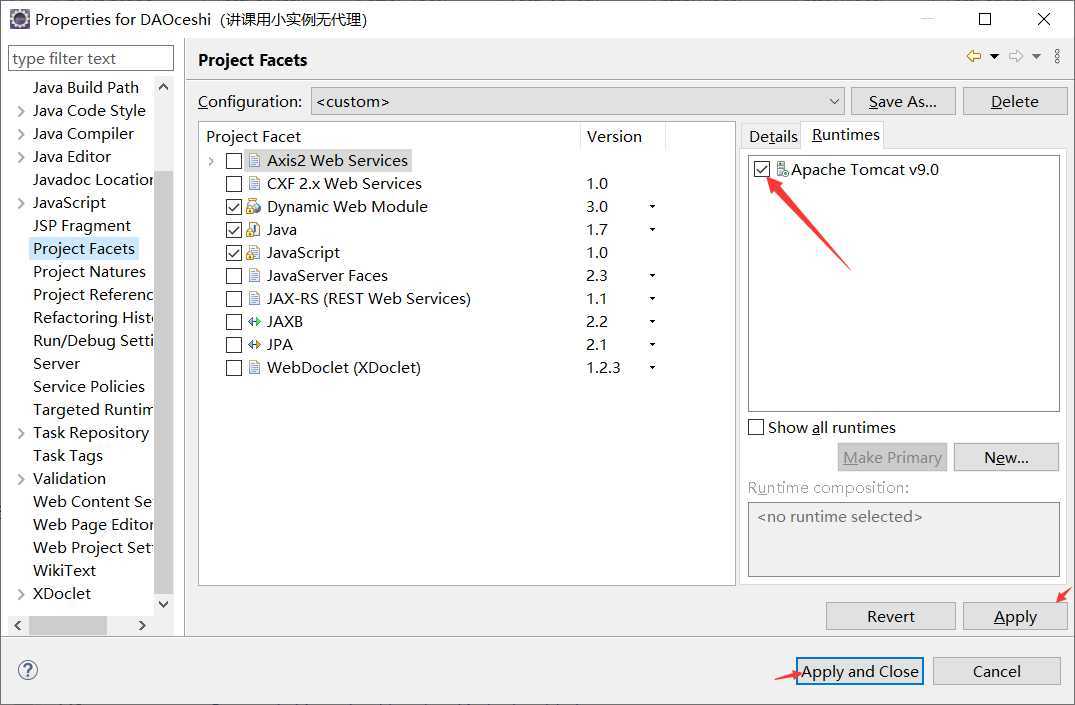The width and height of the screenshot is (1075, 705).
Task: Click the Java facet icon
Action: point(254,230)
